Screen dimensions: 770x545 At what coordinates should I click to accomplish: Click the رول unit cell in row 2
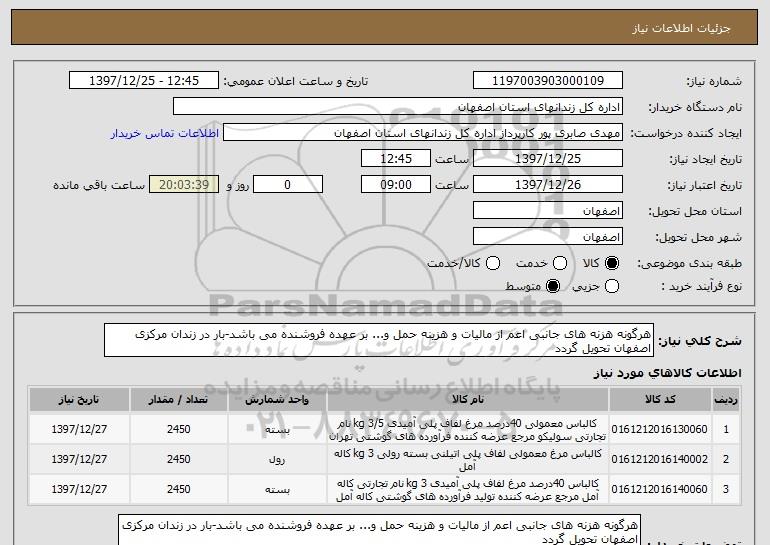pyautogui.click(x=277, y=460)
